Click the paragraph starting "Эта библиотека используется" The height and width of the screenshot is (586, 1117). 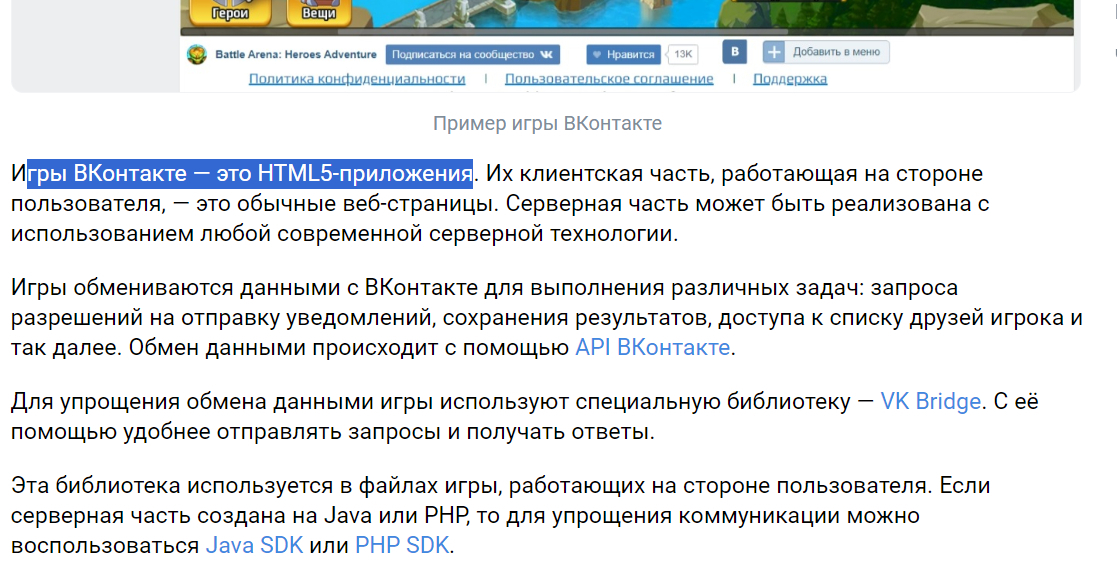click(501, 516)
